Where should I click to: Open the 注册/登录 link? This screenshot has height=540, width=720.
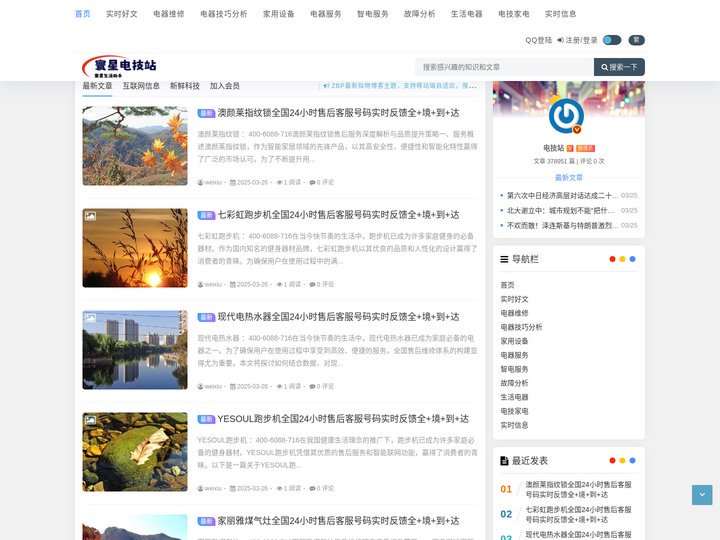[x=578, y=40]
